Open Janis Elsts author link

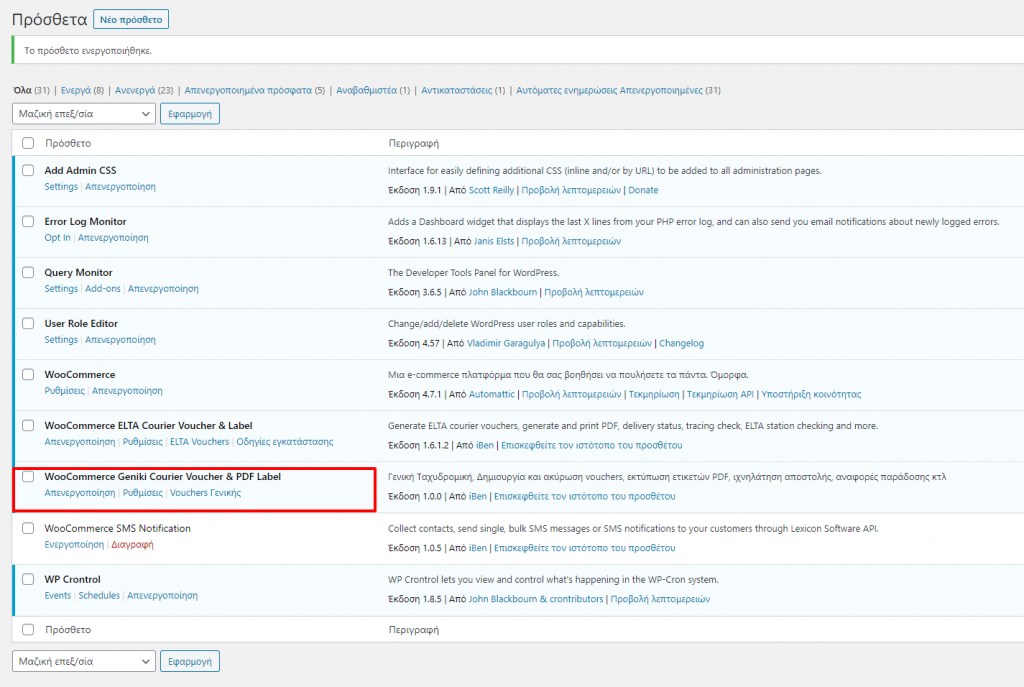[494, 241]
